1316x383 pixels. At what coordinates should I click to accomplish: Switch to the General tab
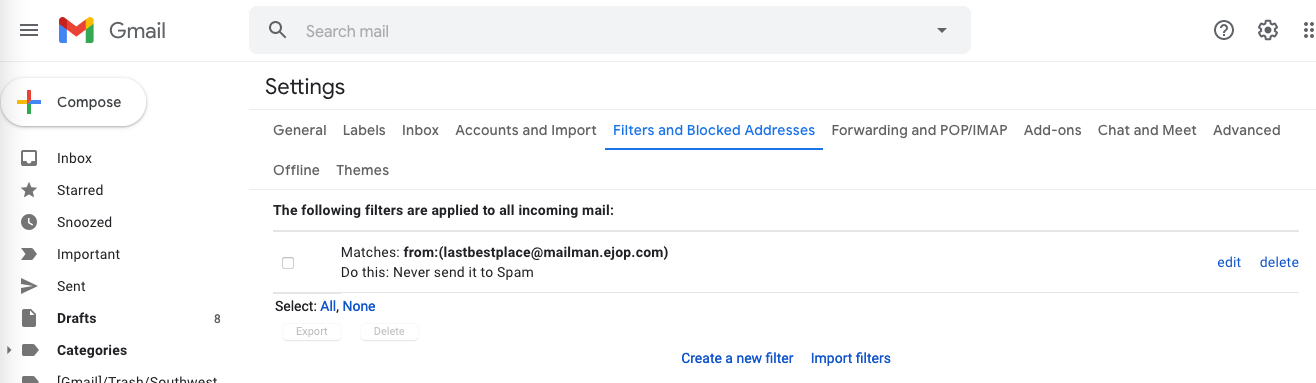click(x=300, y=130)
